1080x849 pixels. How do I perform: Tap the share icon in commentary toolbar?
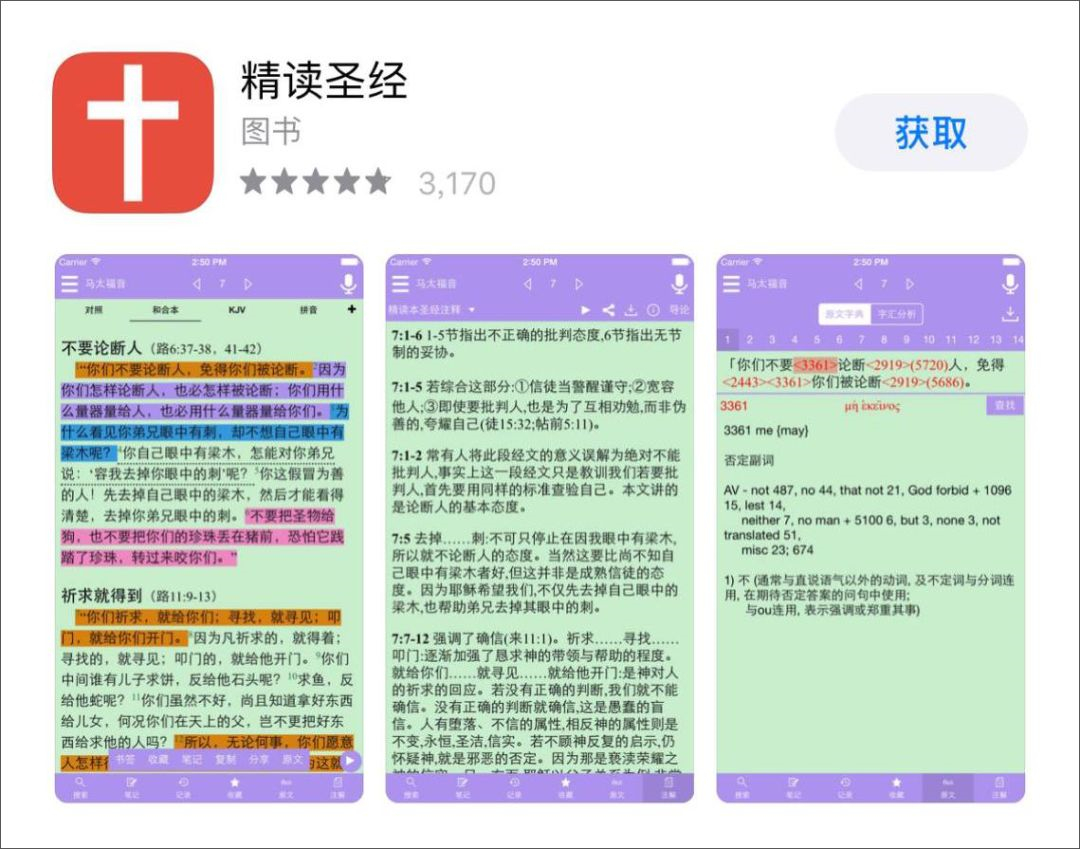pos(608,308)
